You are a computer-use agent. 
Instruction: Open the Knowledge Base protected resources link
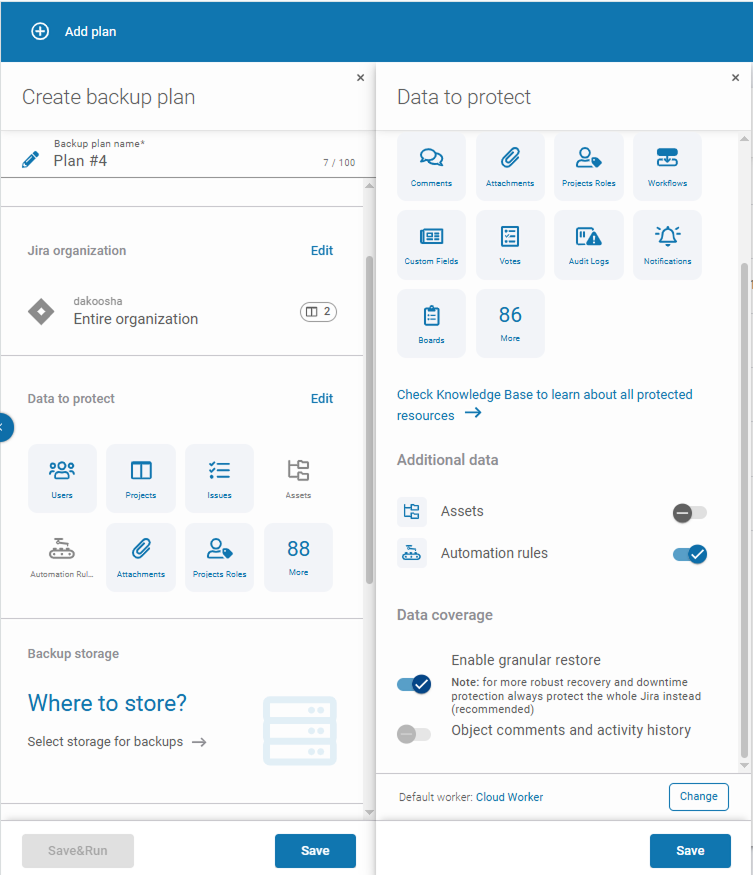[x=545, y=405]
